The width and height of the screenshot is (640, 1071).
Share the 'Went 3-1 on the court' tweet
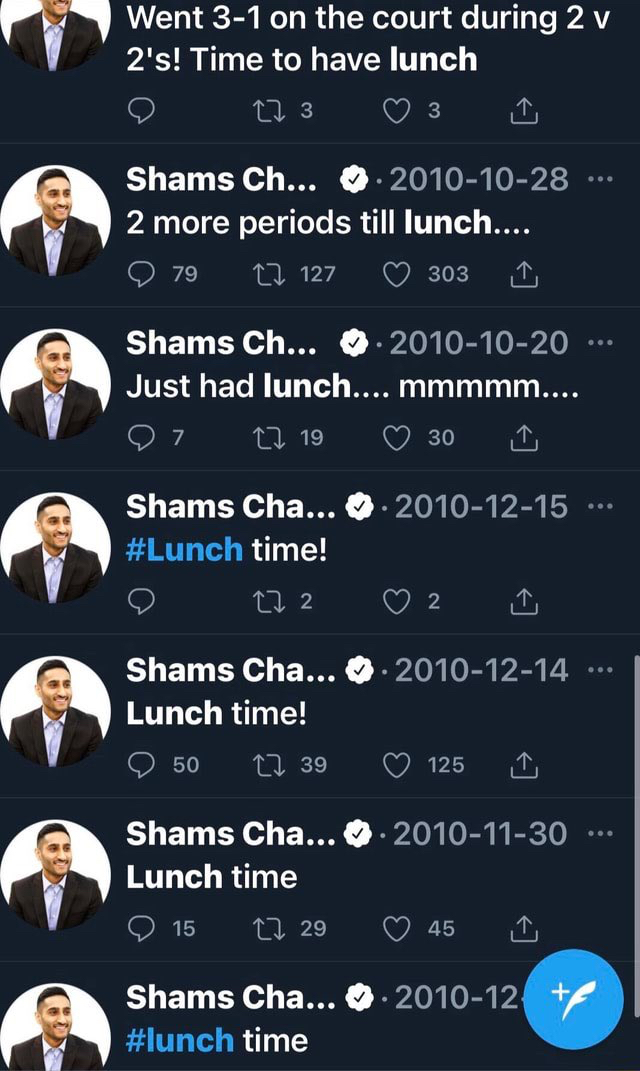pos(523,111)
